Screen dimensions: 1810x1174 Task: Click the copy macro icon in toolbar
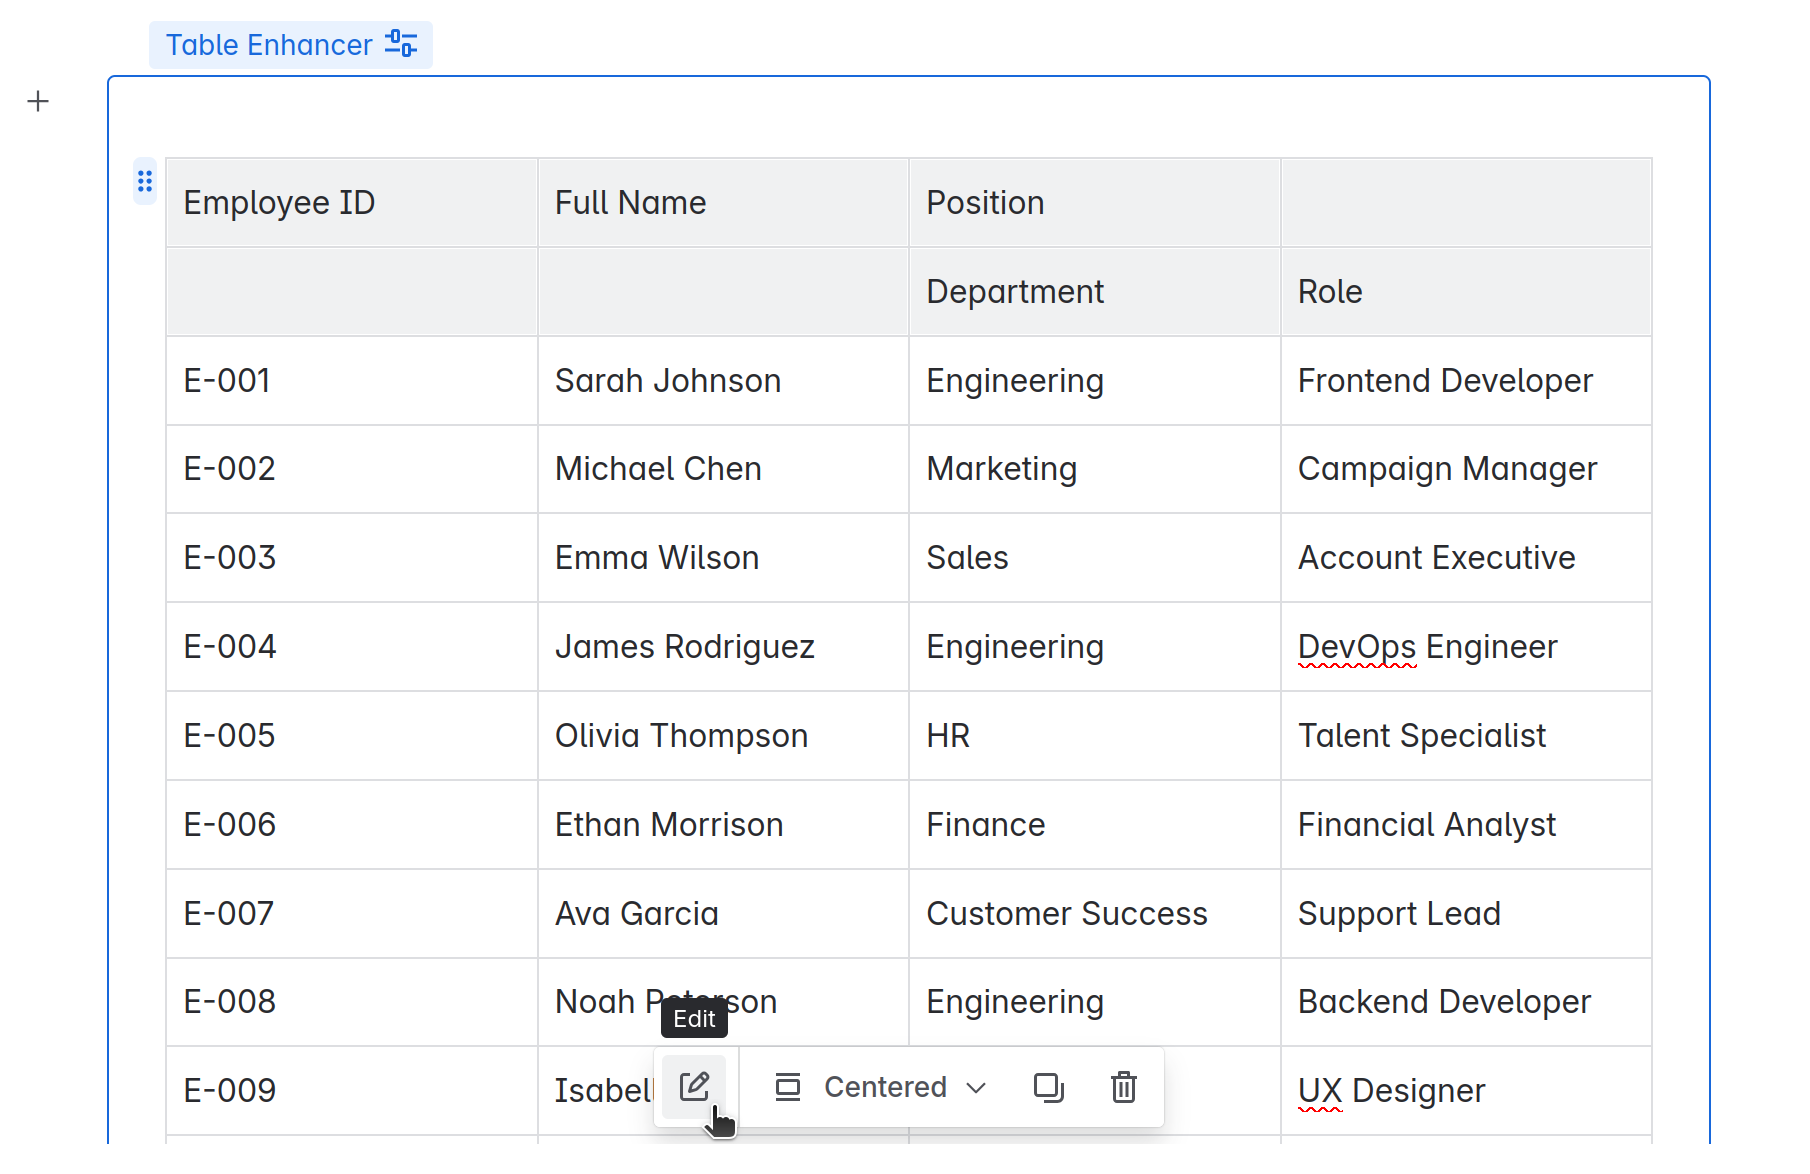[x=1048, y=1087]
